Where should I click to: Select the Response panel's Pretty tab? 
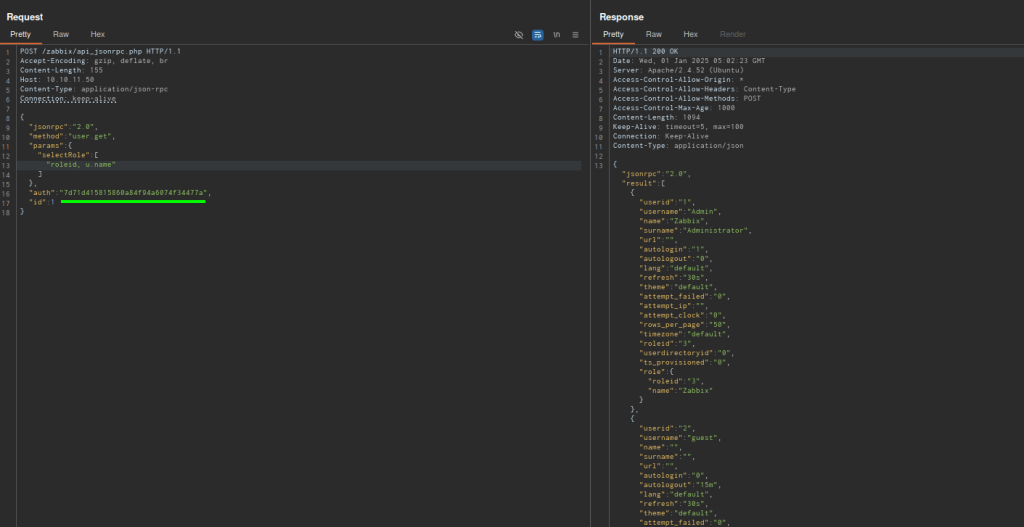(x=613, y=34)
